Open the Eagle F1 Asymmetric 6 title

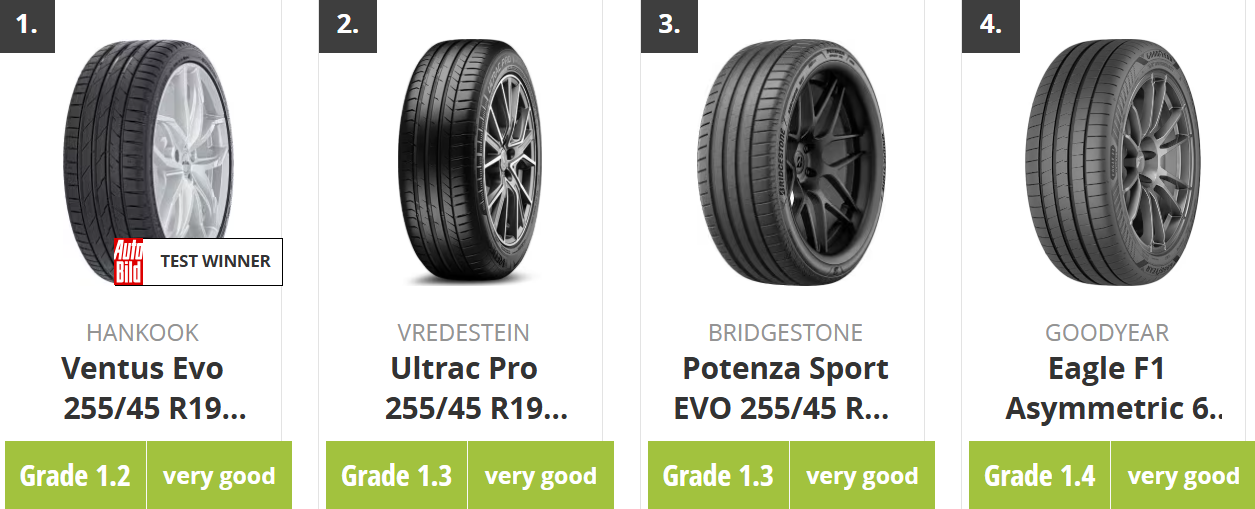[x=1107, y=388]
